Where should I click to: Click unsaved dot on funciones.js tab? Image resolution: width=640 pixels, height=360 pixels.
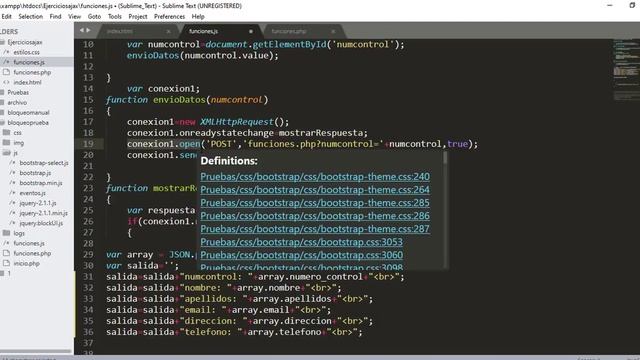[251, 31]
